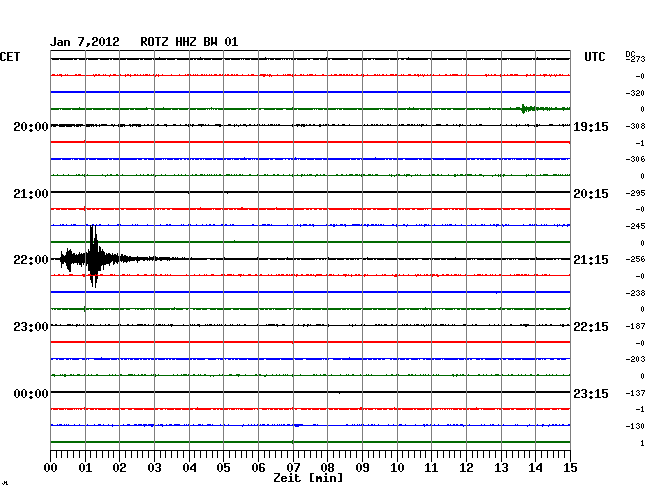Click the DC offset value "-137"
Image resolution: width=650 pixels, height=494 pixels.
click(x=635, y=393)
